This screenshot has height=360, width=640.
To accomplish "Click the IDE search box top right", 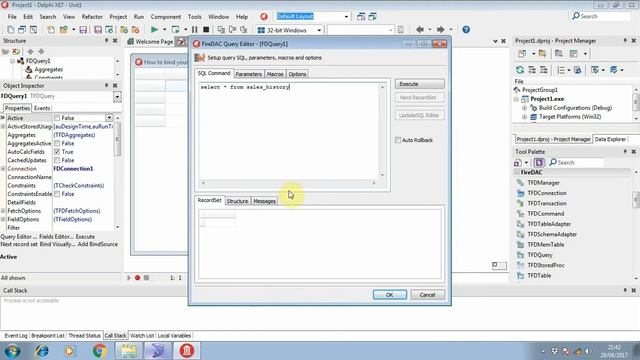I will (x=600, y=16).
